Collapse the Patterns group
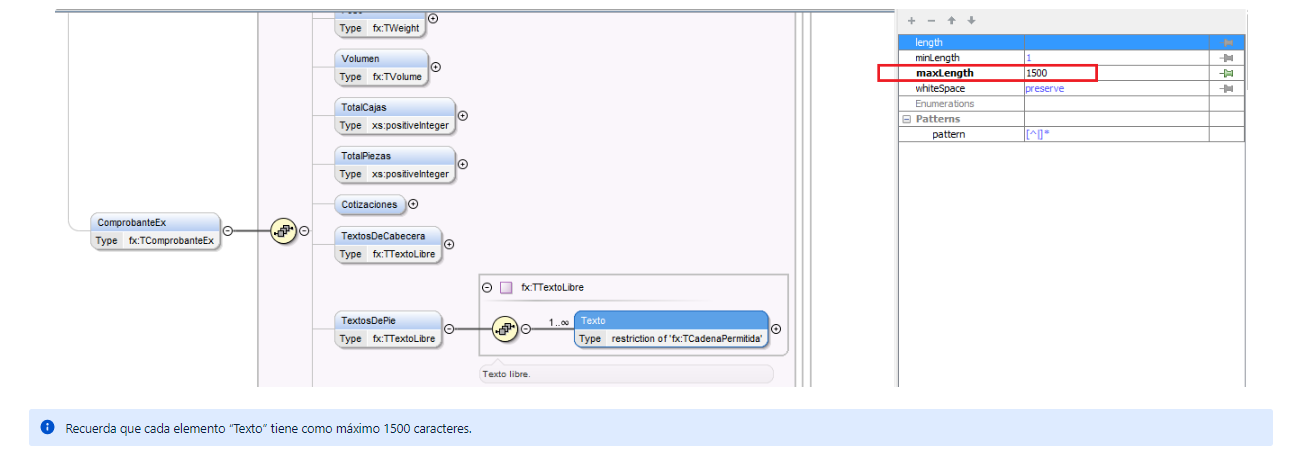Viewport: 1291px width, 456px height. click(906, 119)
